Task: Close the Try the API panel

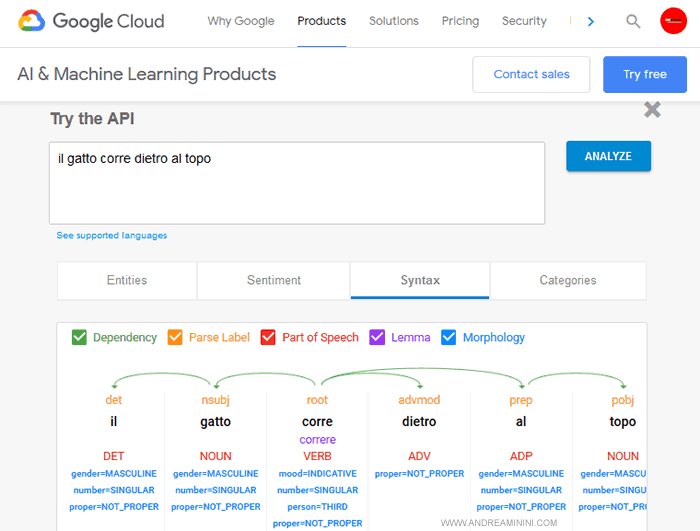Action: (652, 110)
